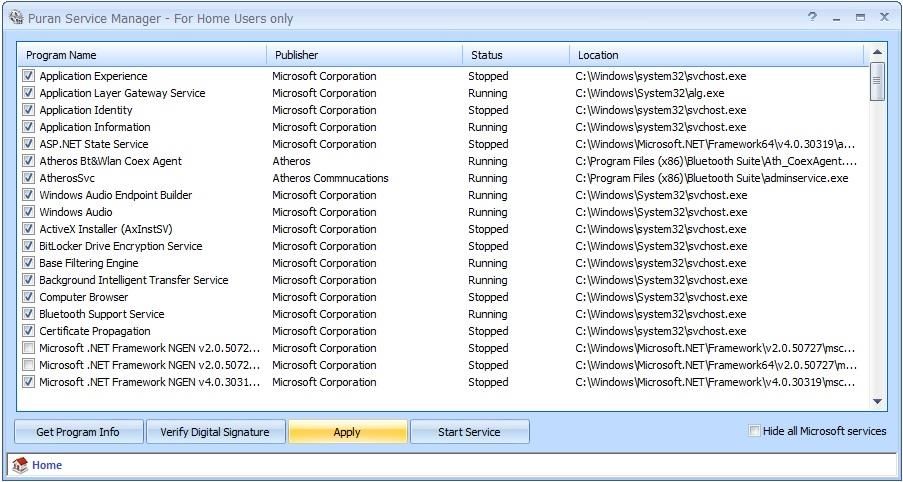The image size is (903, 482).
Task: Uncheck the Base Filtering Engine checkbox
Action: click(x=28, y=263)
